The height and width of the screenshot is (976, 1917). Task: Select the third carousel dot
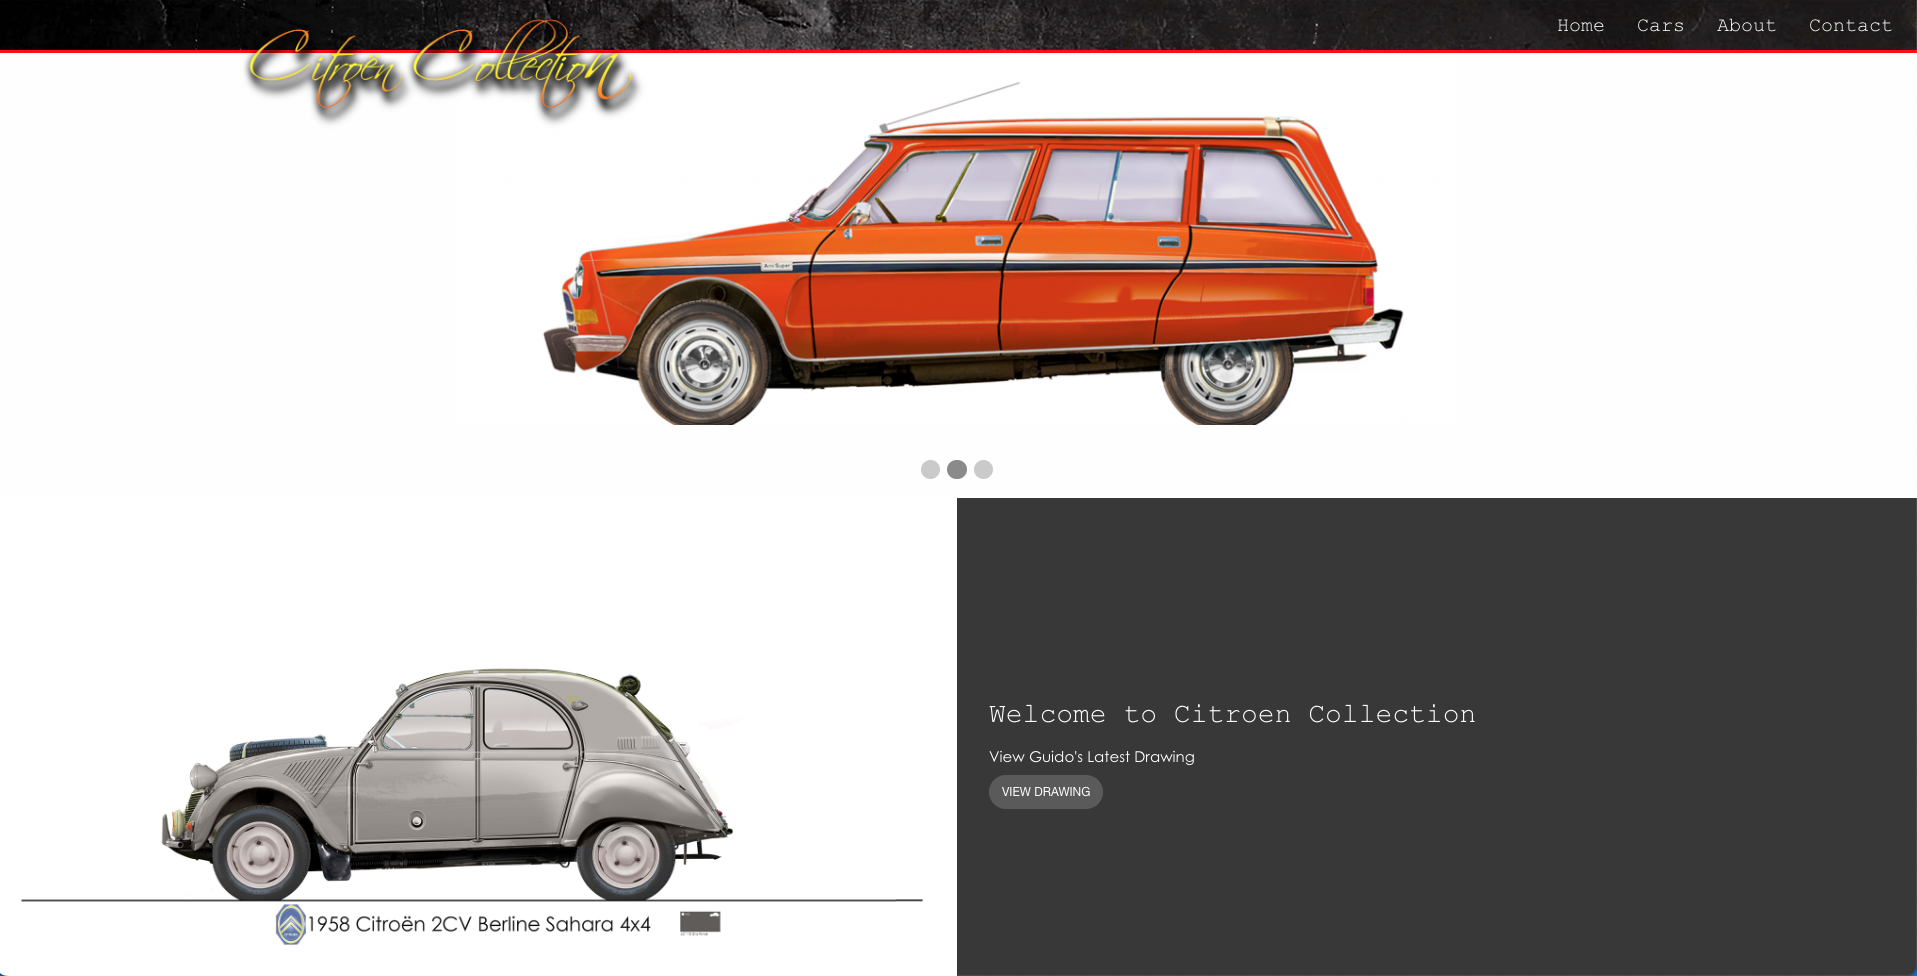click(x=984, y=469)
